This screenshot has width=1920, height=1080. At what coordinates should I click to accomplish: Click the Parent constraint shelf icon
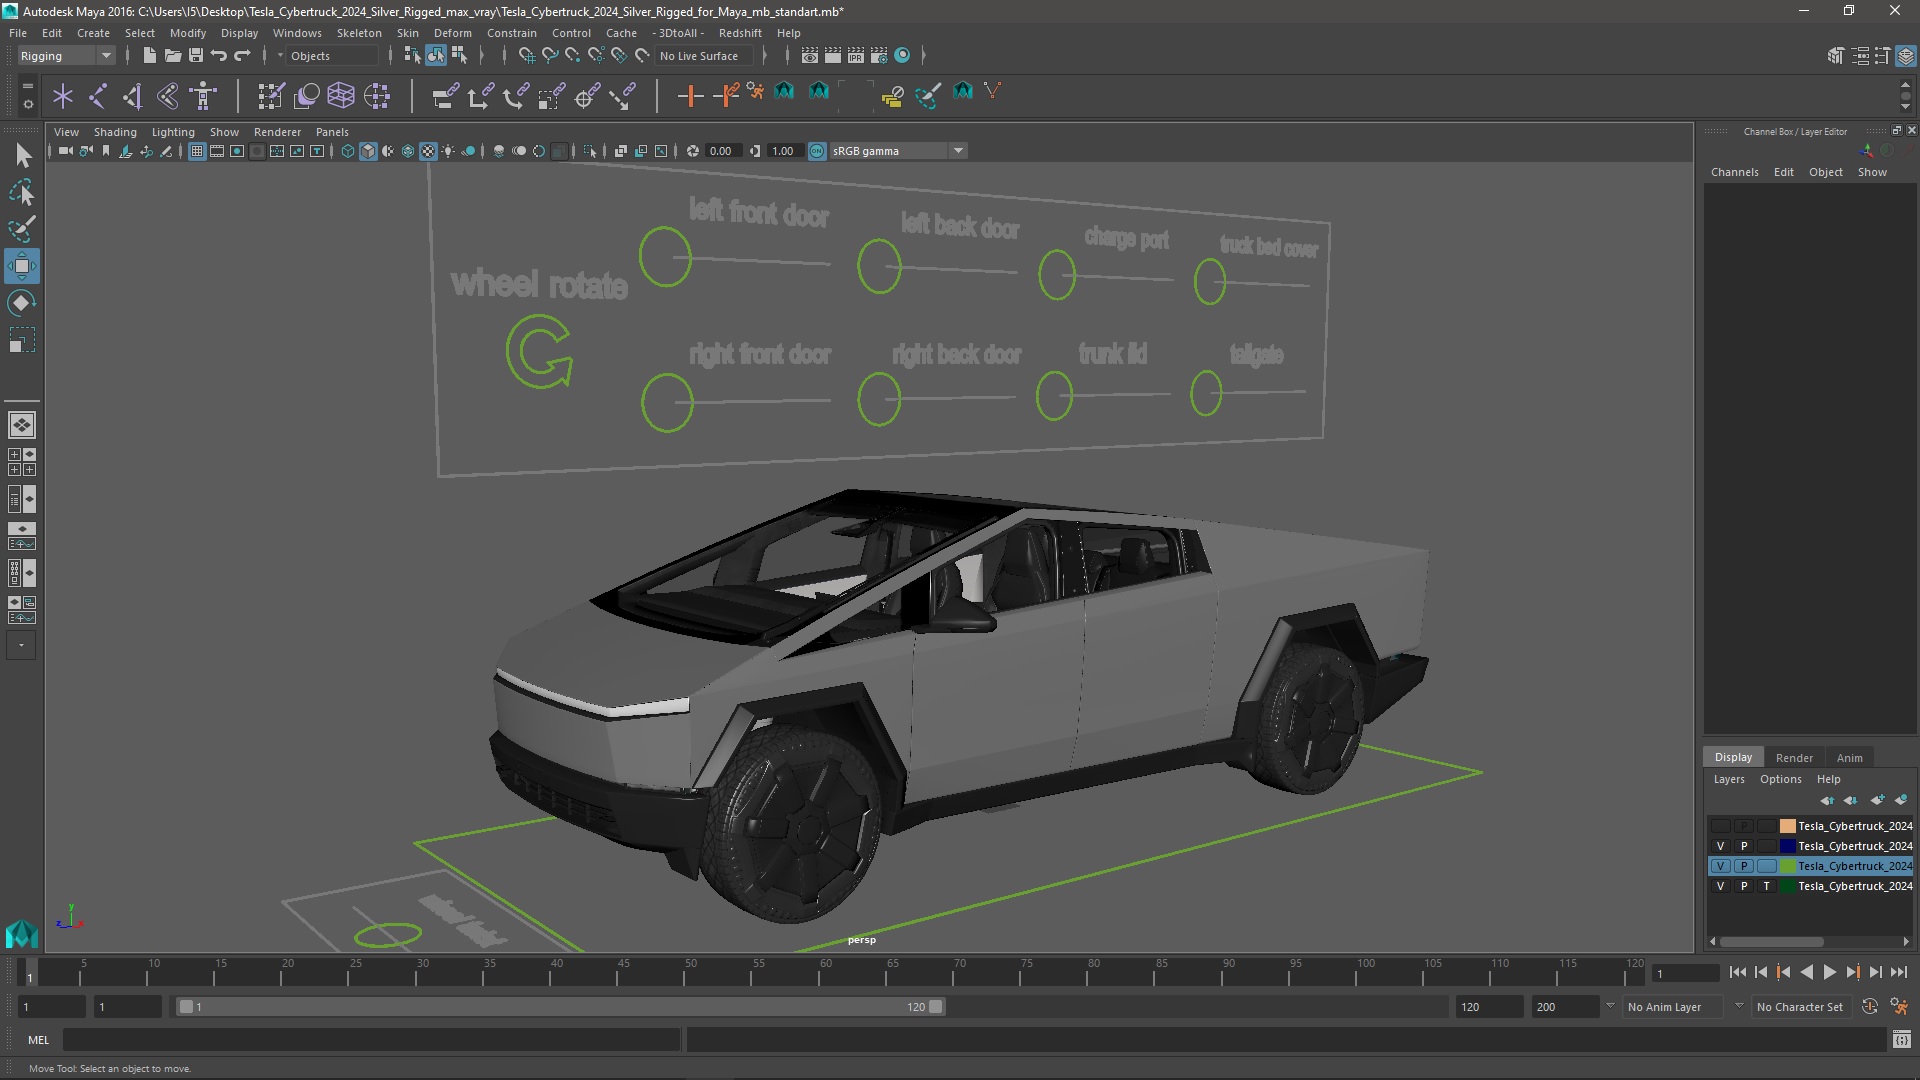[446, 96]
